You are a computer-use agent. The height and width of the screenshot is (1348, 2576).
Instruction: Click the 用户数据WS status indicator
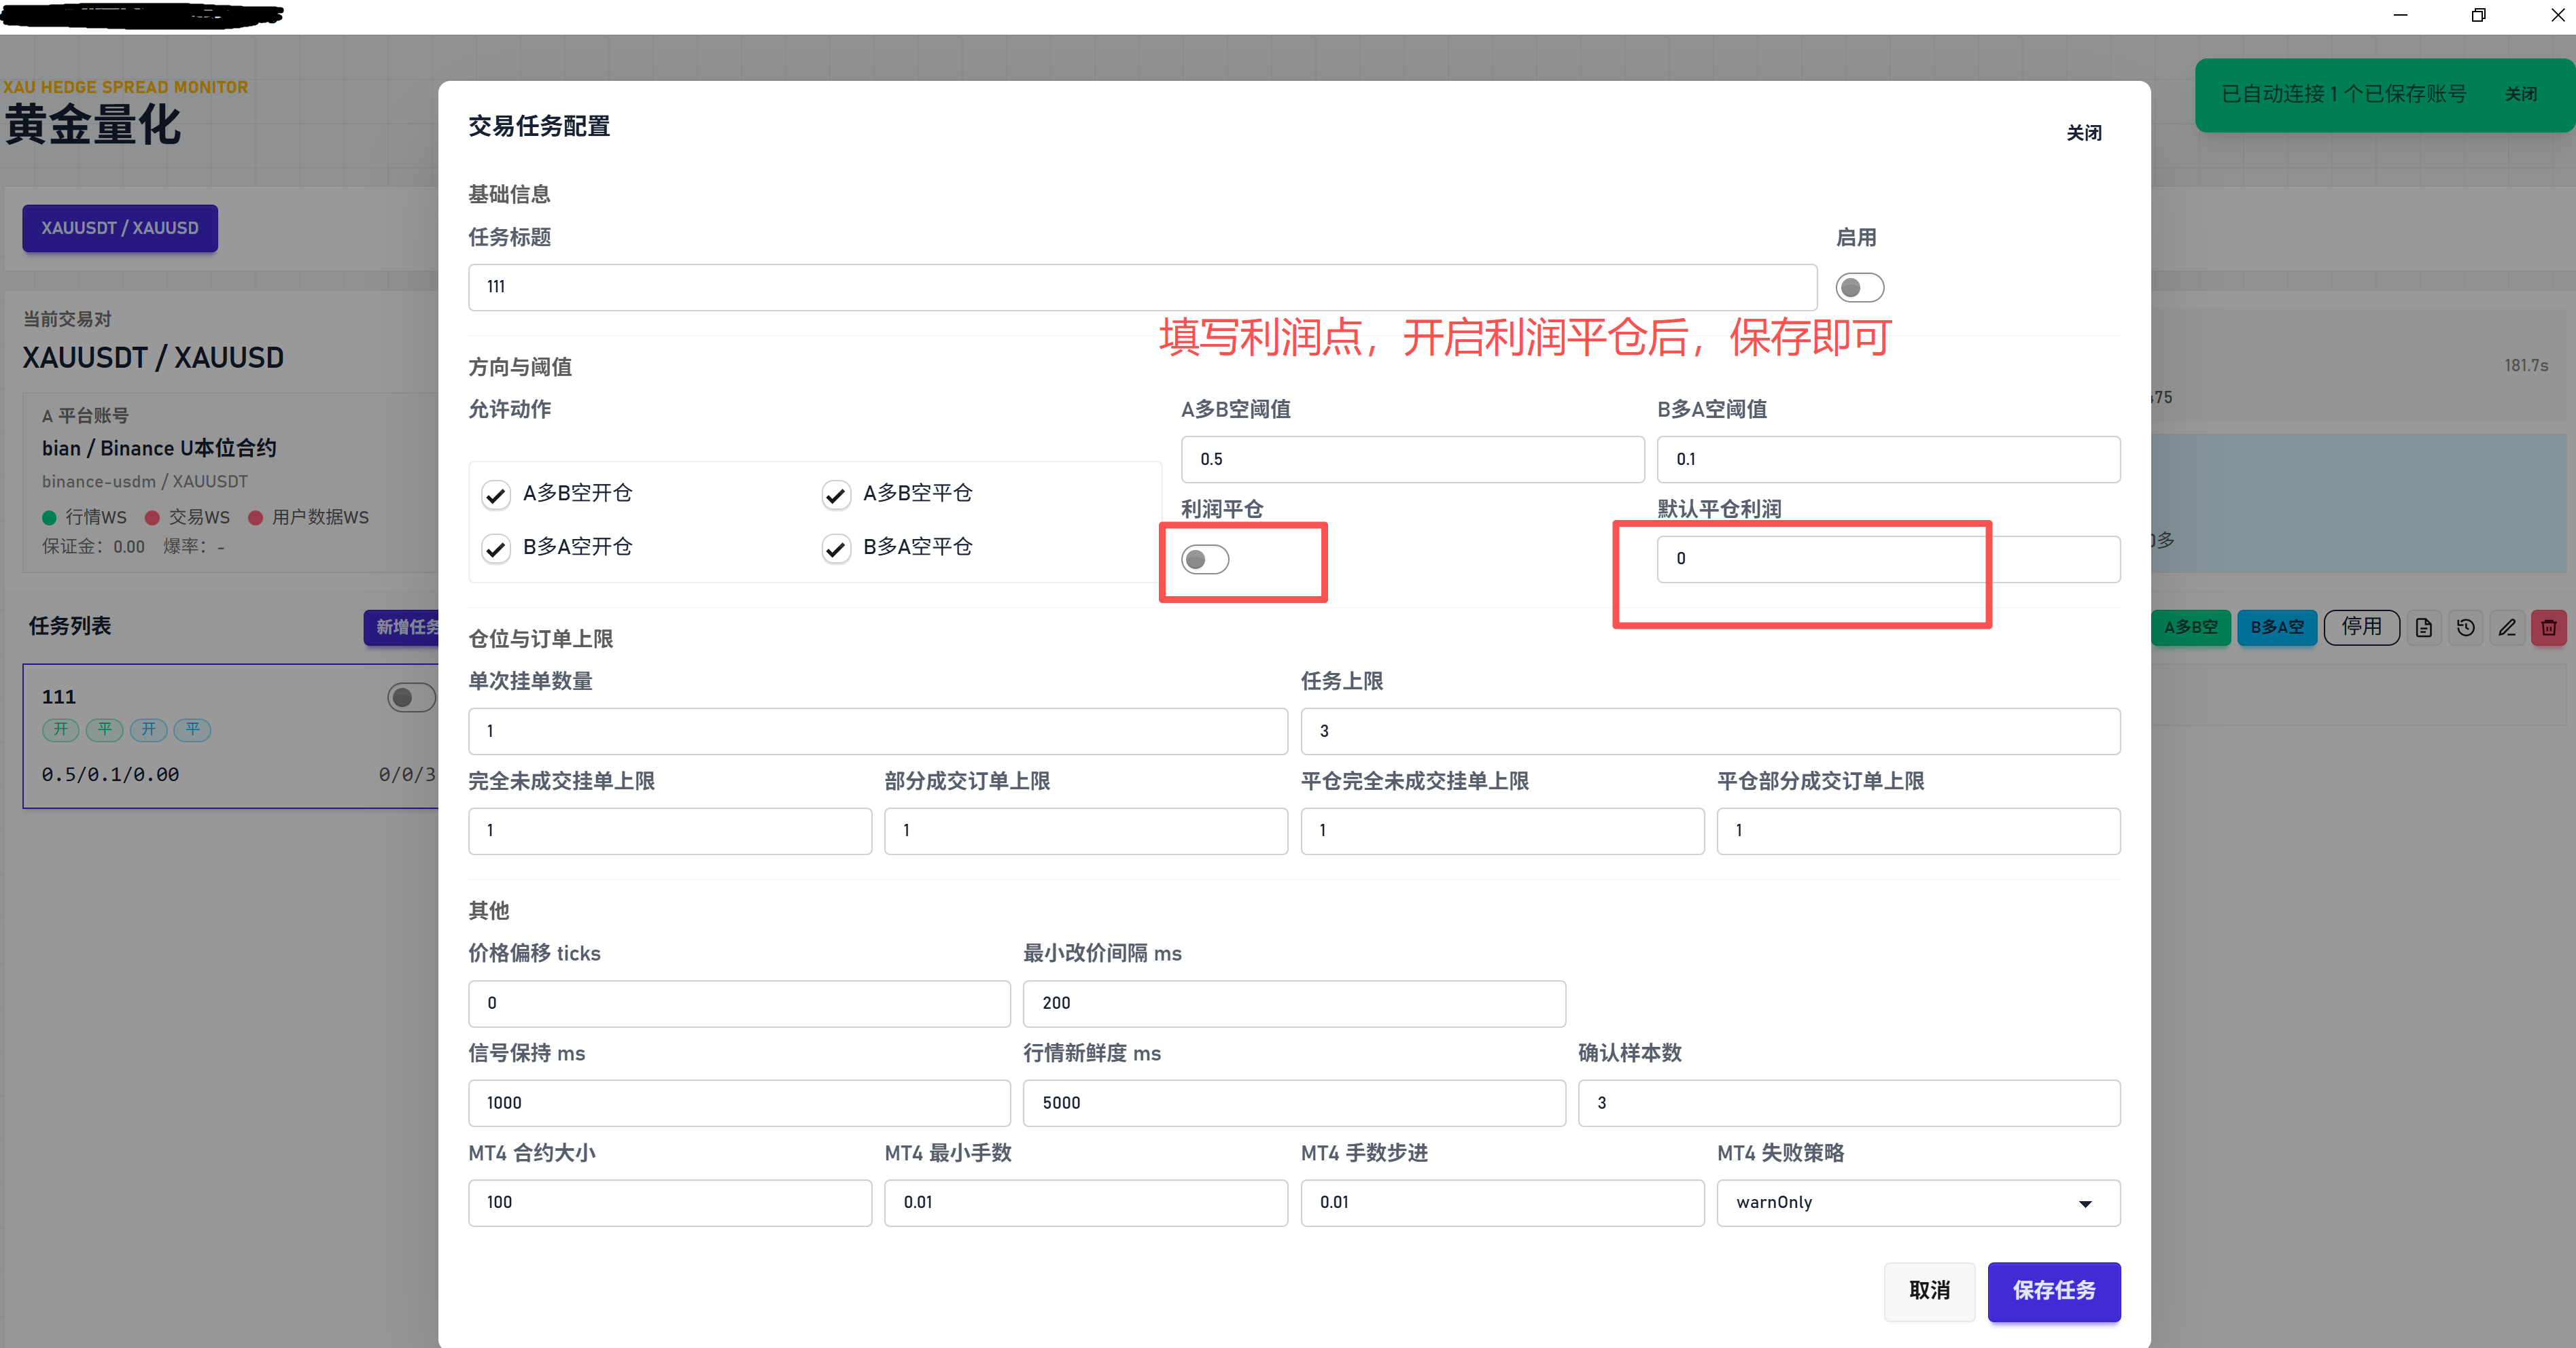pyautogui.click(x=309, y=517)
